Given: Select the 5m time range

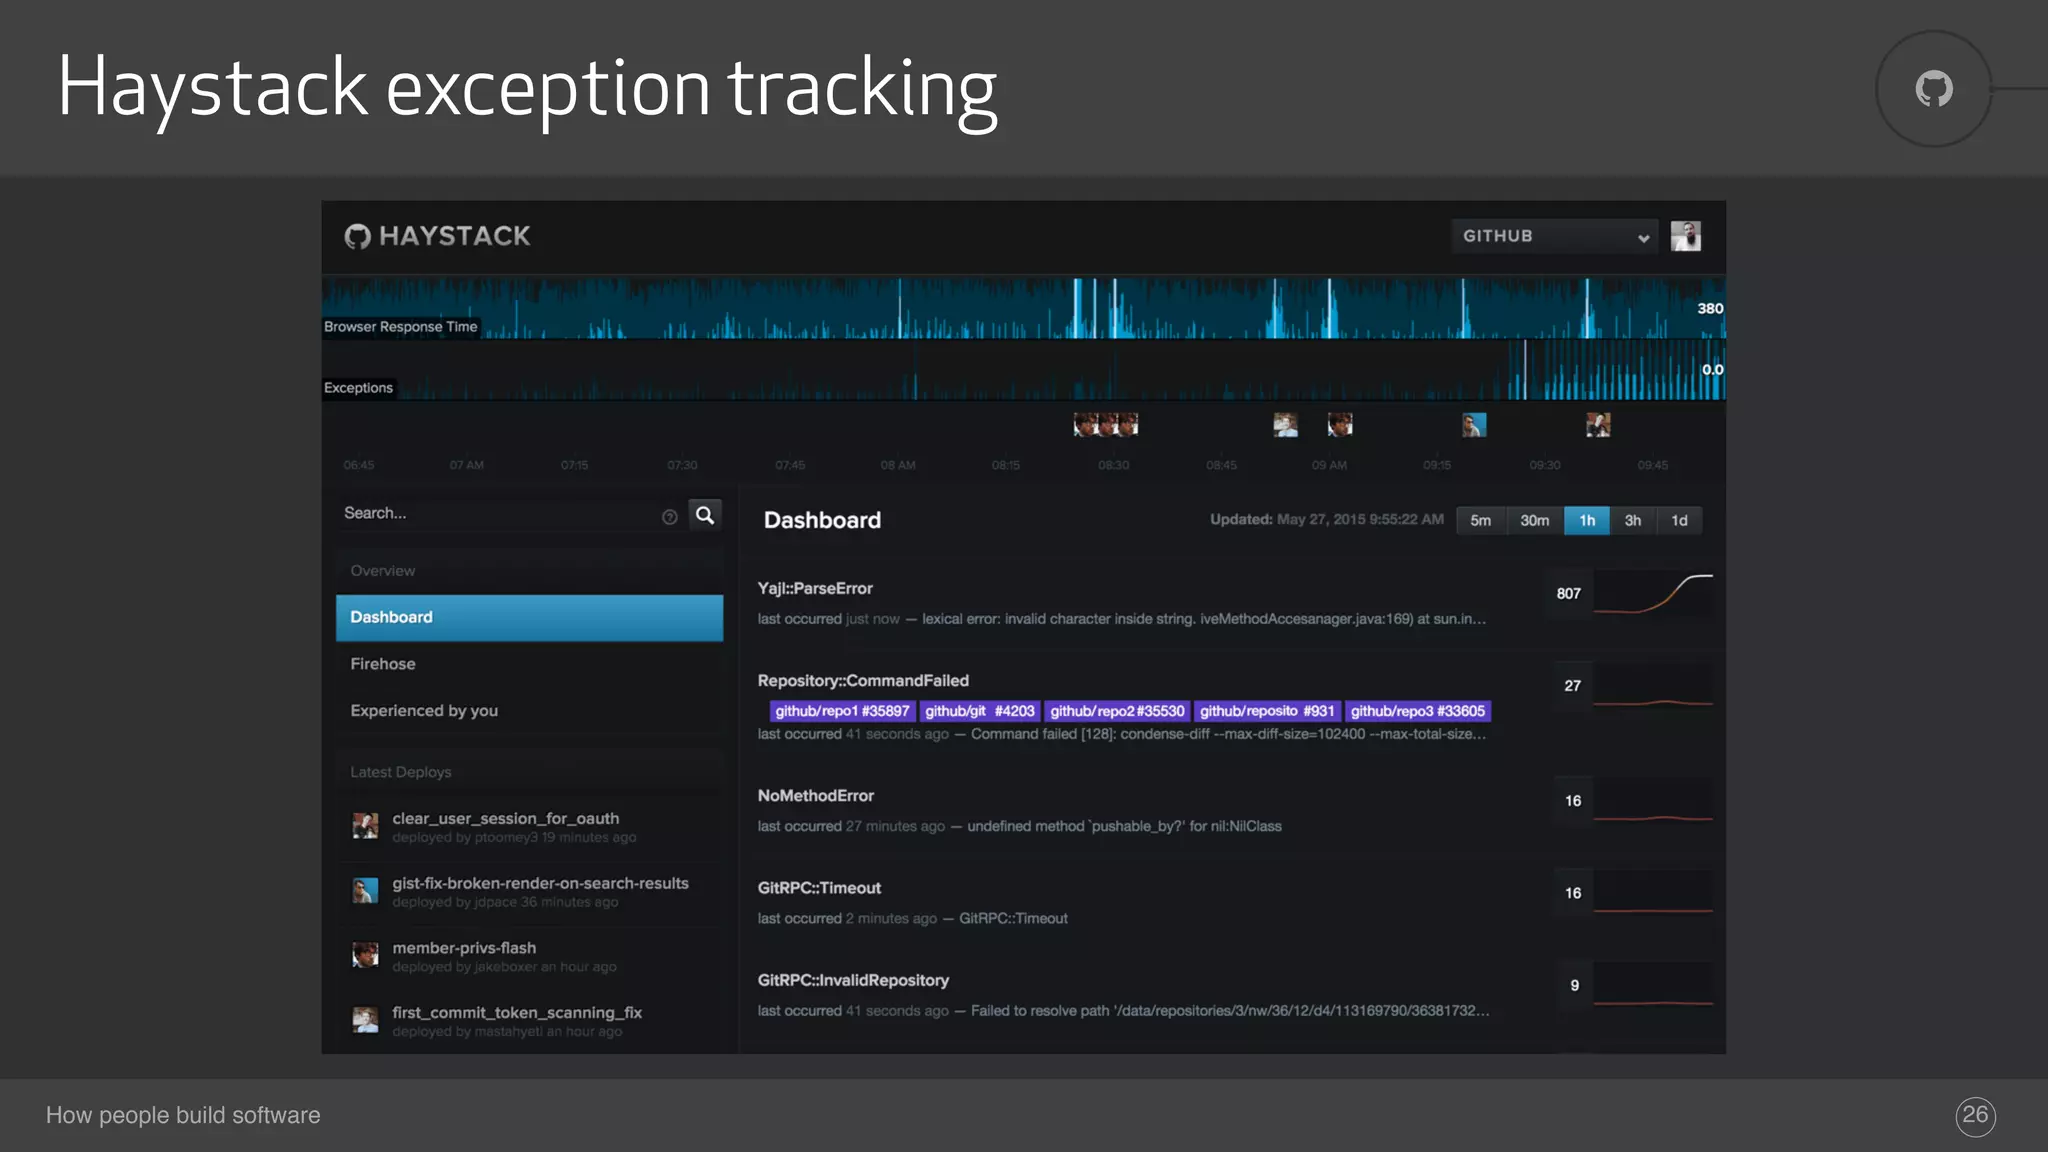Looking at the screenshot, I should (1480, 521).
